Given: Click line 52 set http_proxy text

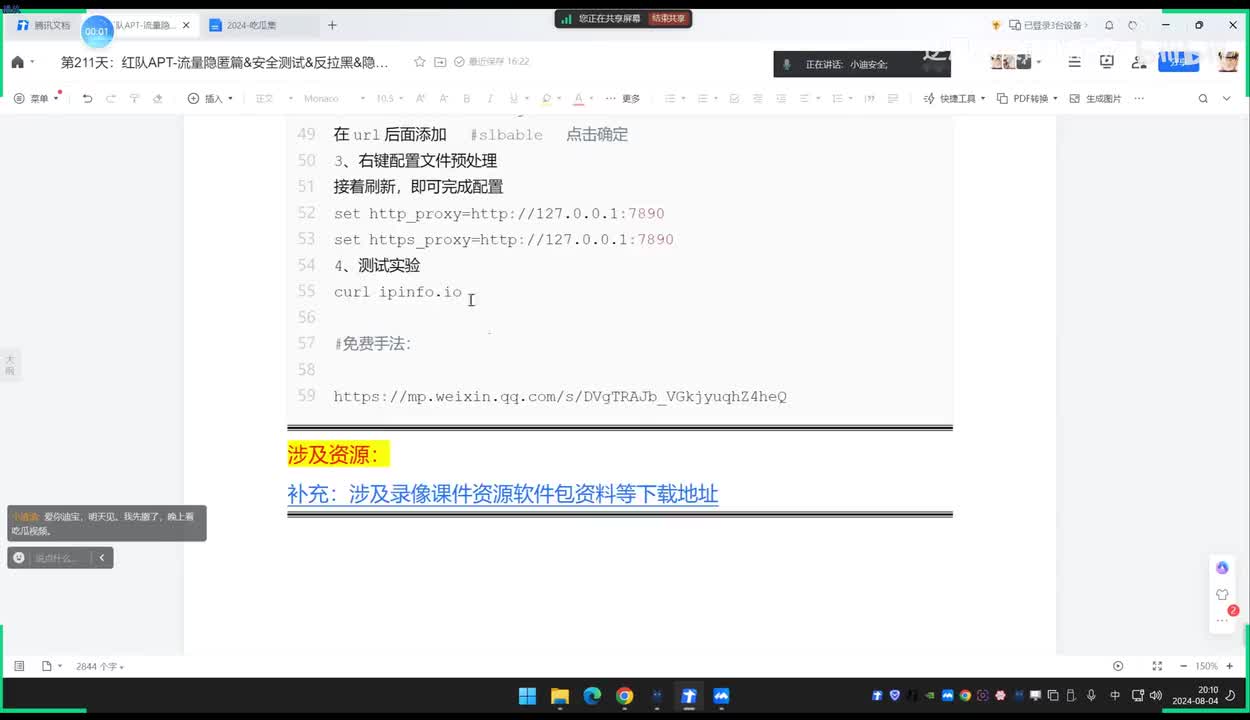Looking at the screenshot, I should [499, 214].
